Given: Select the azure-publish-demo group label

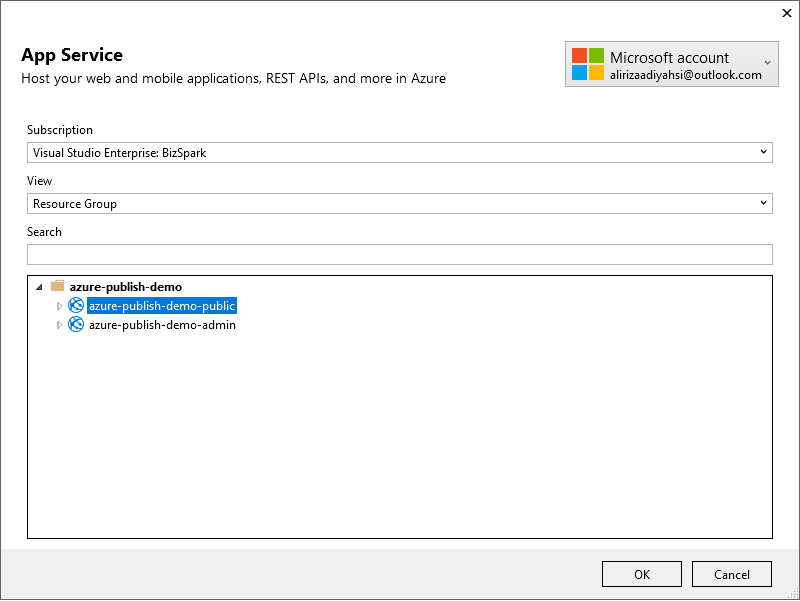Looking at the screenshot, I should click(x=126, y=287).
